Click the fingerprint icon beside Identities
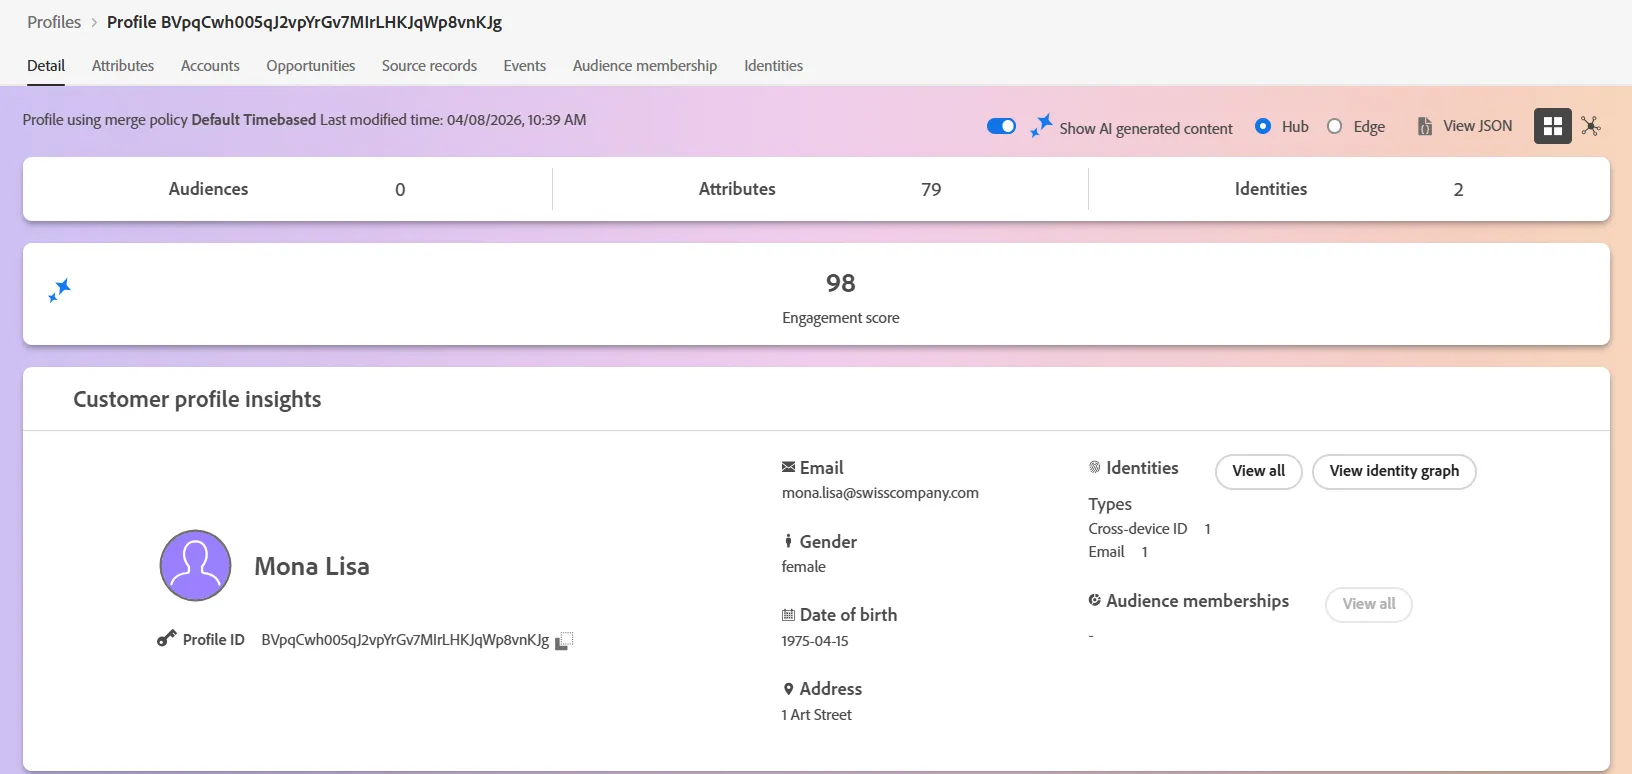The image size is (1632, 774). point(1094,467)
